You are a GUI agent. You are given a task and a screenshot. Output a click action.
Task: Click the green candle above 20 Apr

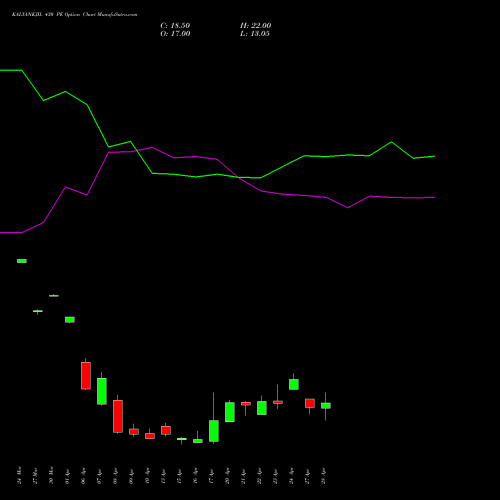pyautogui.click(x=230, y=412)
